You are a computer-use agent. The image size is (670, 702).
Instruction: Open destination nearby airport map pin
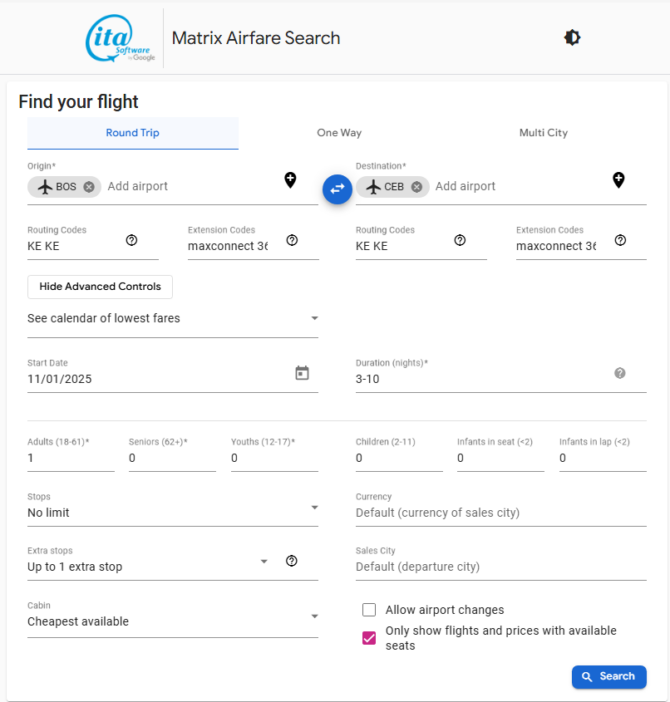coord(618,180)
